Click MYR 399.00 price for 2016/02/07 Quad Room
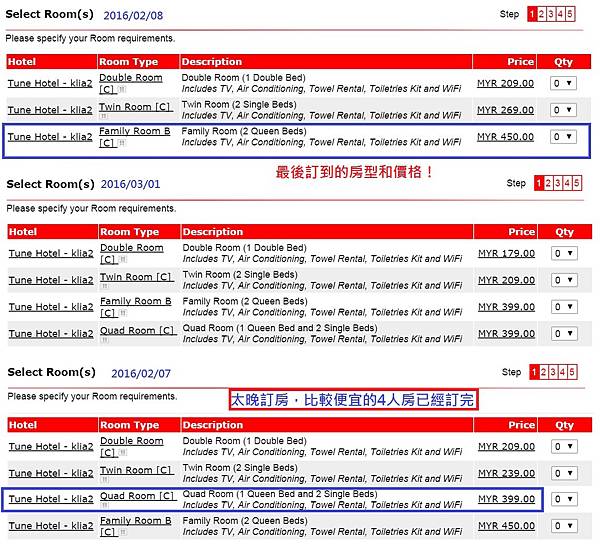The height and width of the screenshot is (547, 600). coord(507,499)
